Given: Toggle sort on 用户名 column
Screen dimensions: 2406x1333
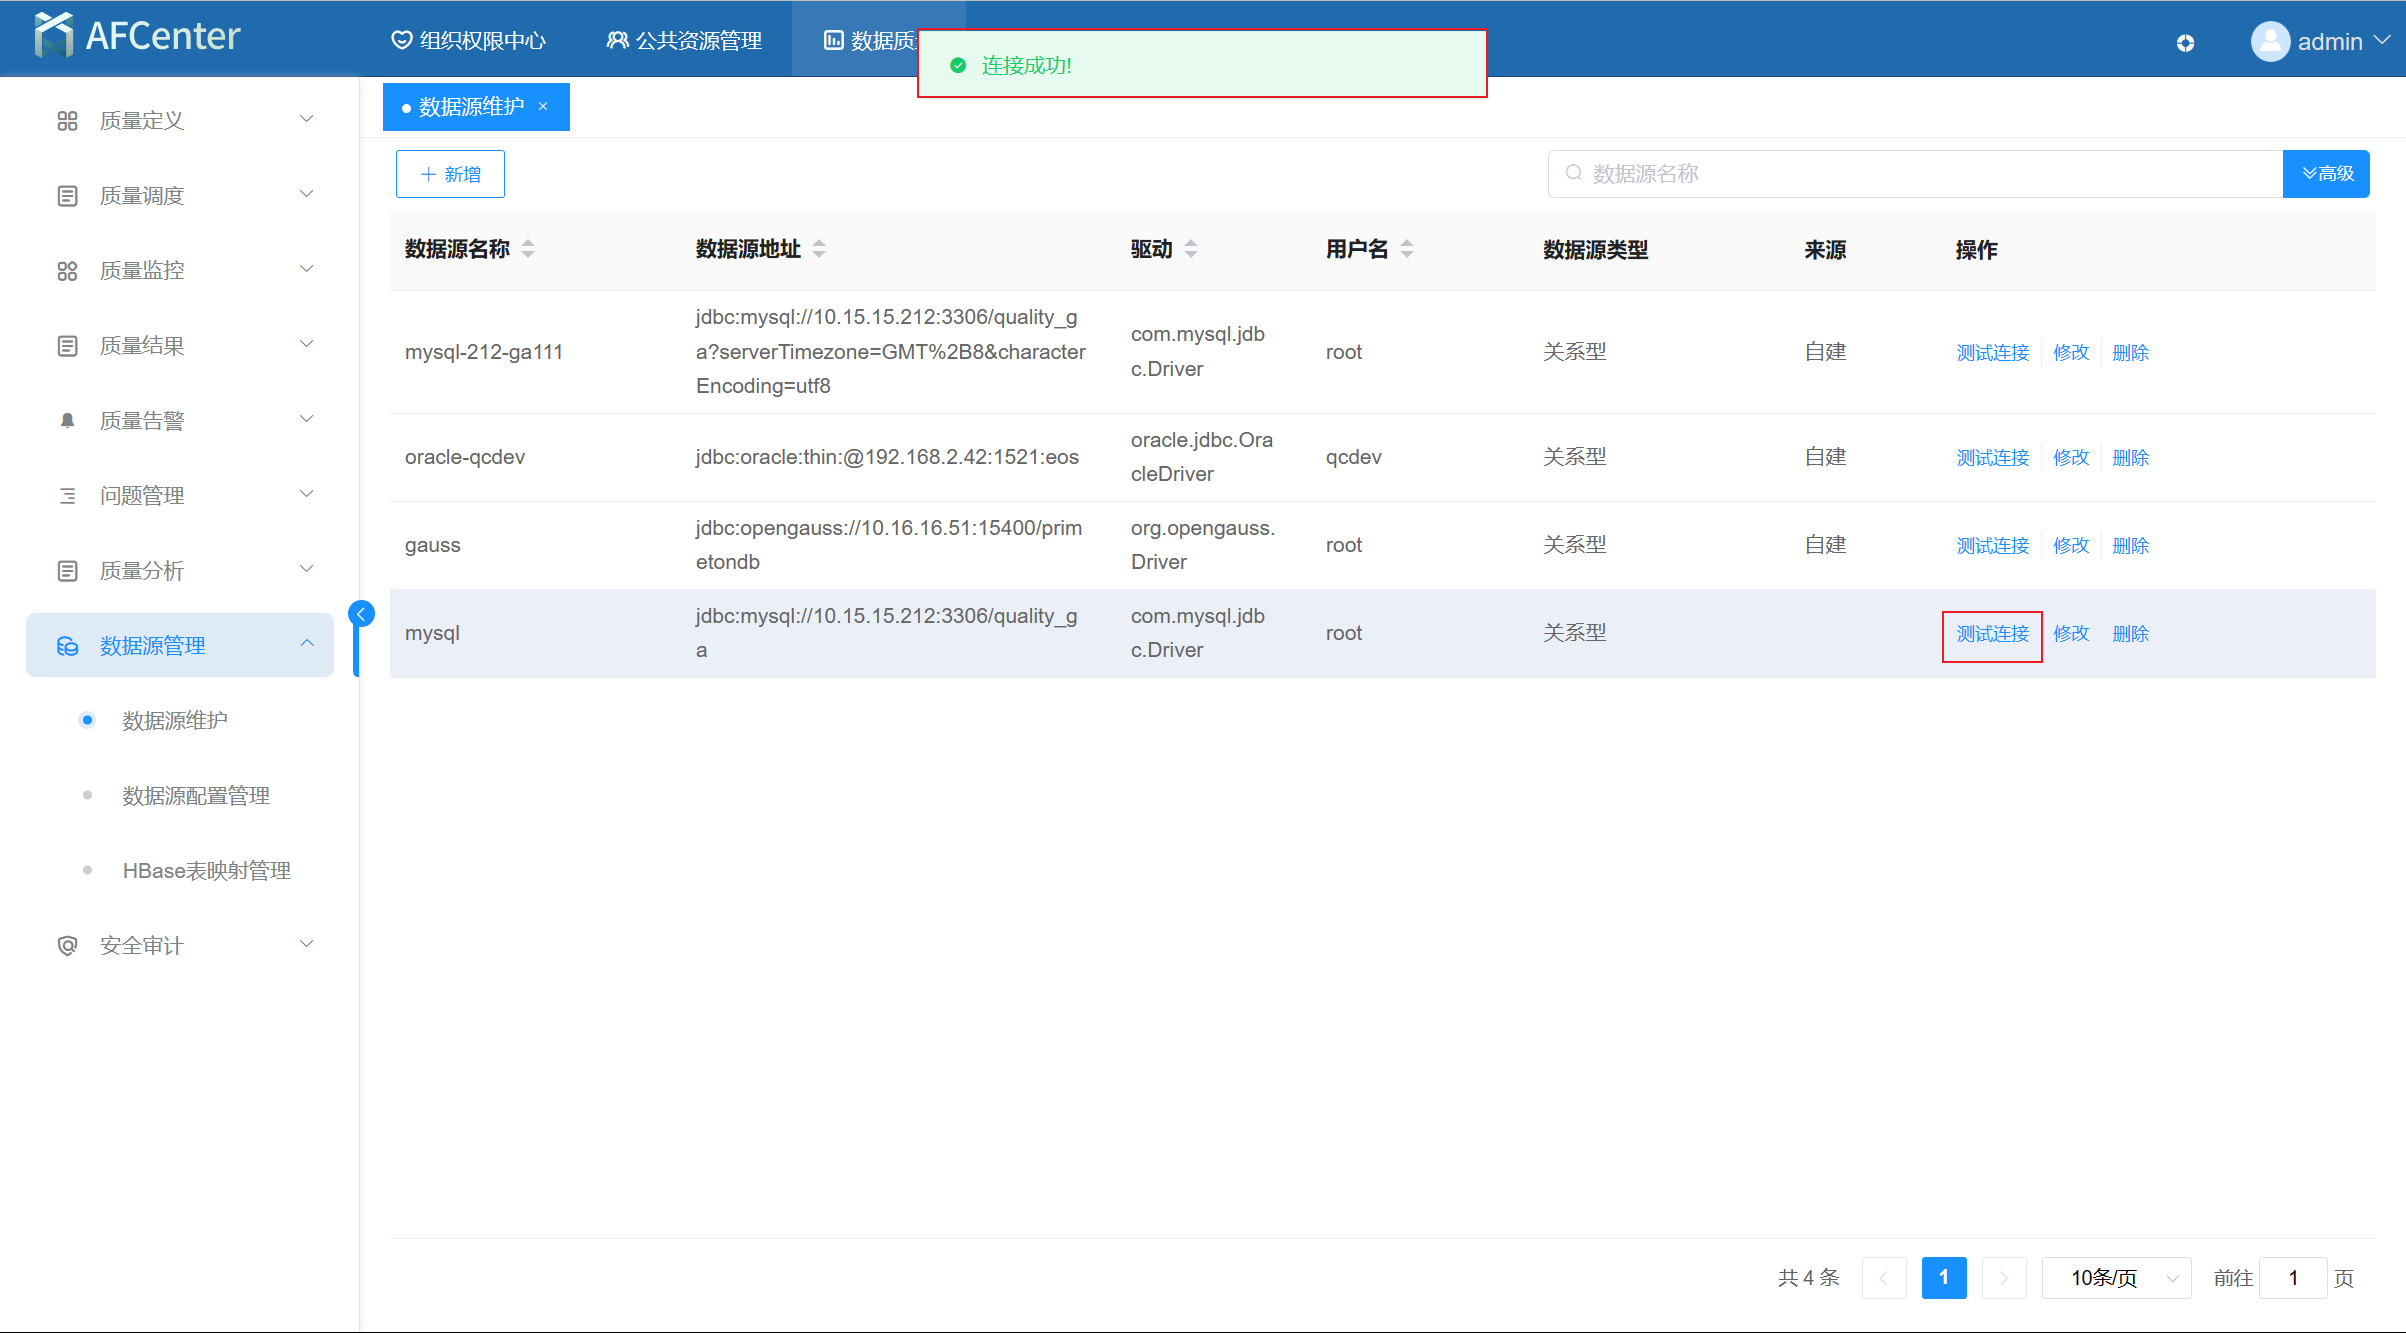Looking at the screenshot, I should tap(1406, 249).
